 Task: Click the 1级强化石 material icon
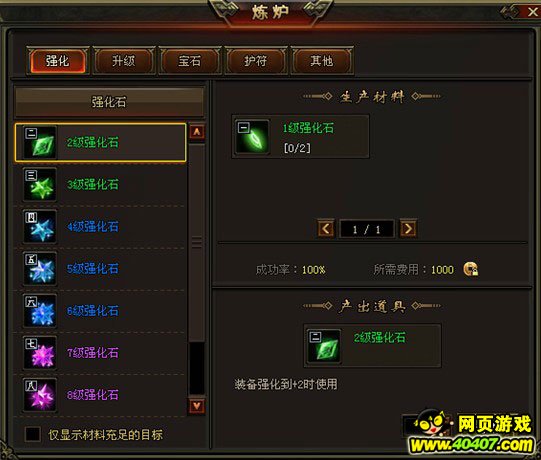[252, 137]
